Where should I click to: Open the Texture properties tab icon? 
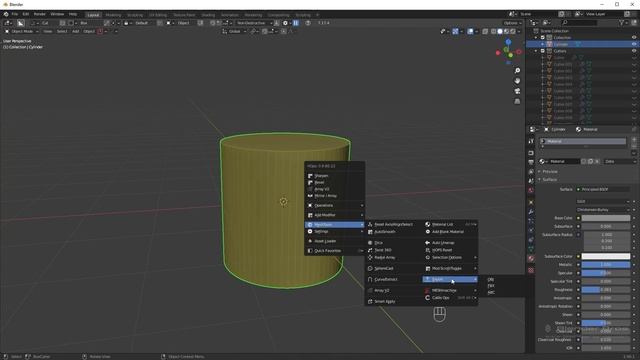pyautogui.click(x=531, y=270)
